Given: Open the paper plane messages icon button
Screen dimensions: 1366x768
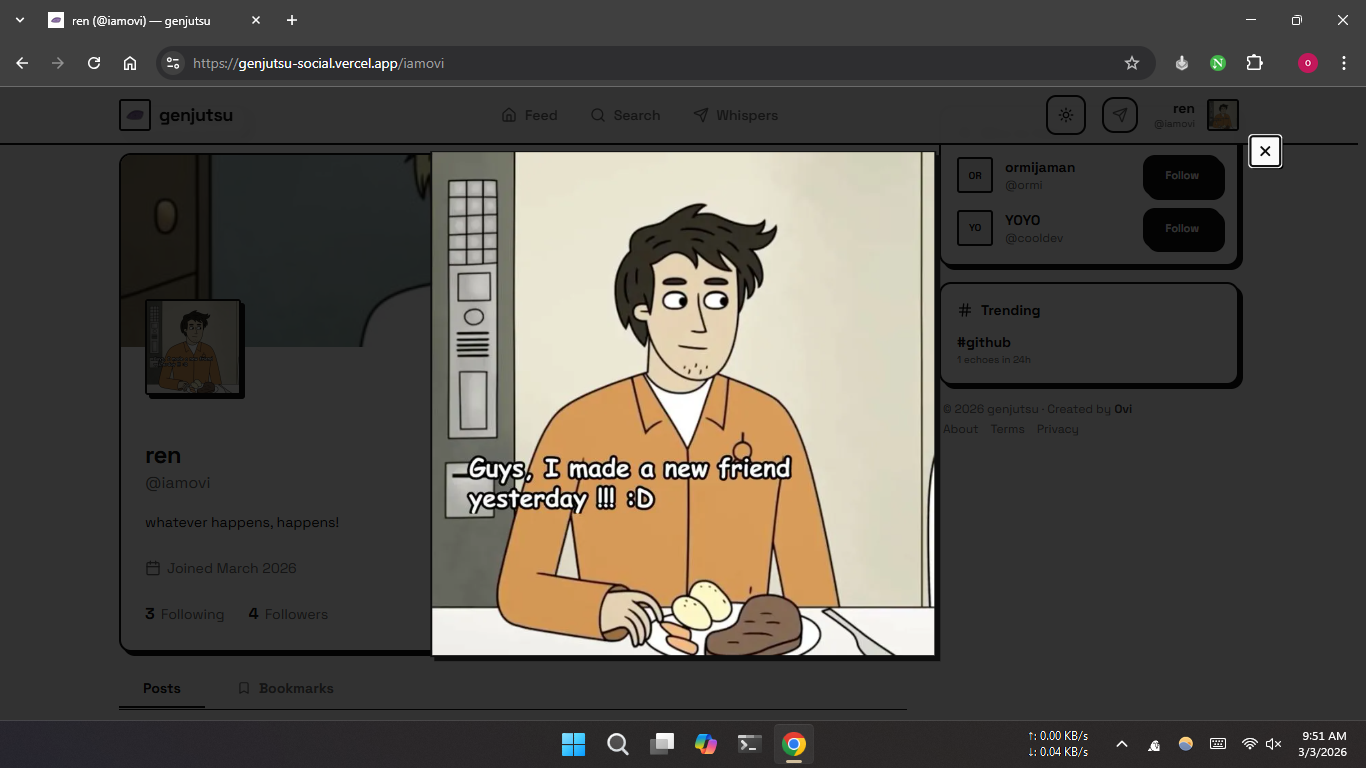Looking at the screenshot, I should pos(1120,115).
